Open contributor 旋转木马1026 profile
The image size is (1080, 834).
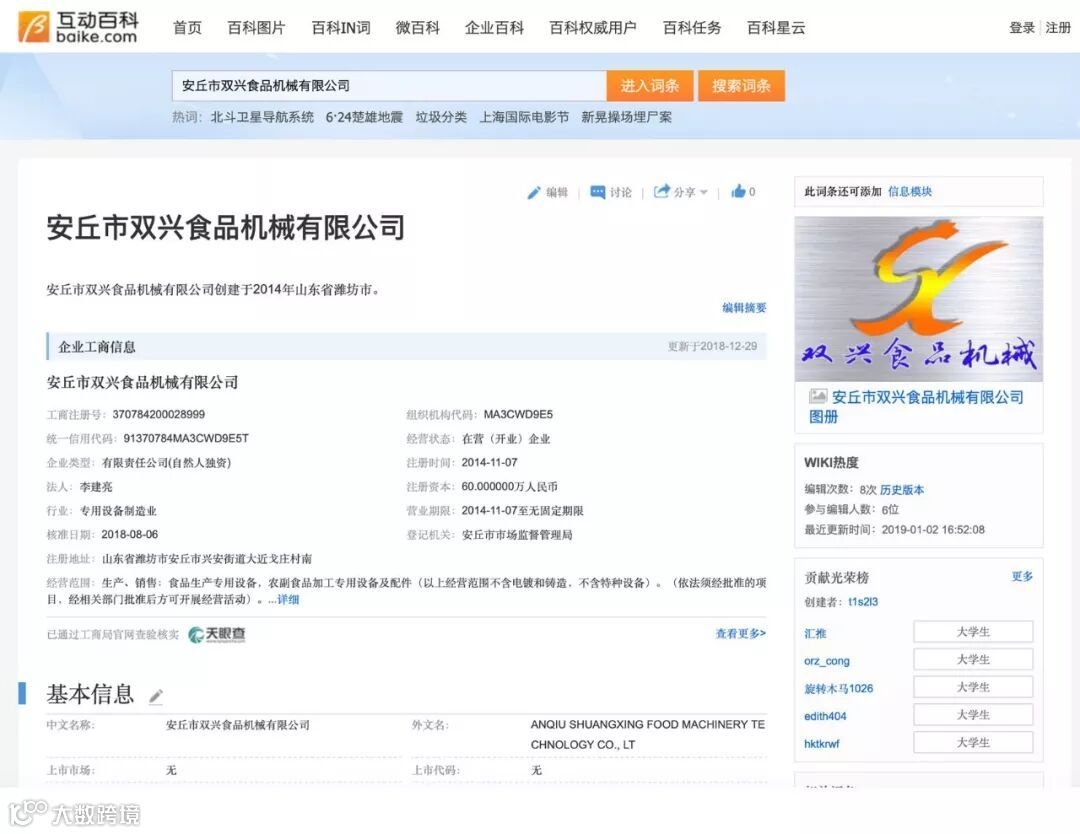838,689
